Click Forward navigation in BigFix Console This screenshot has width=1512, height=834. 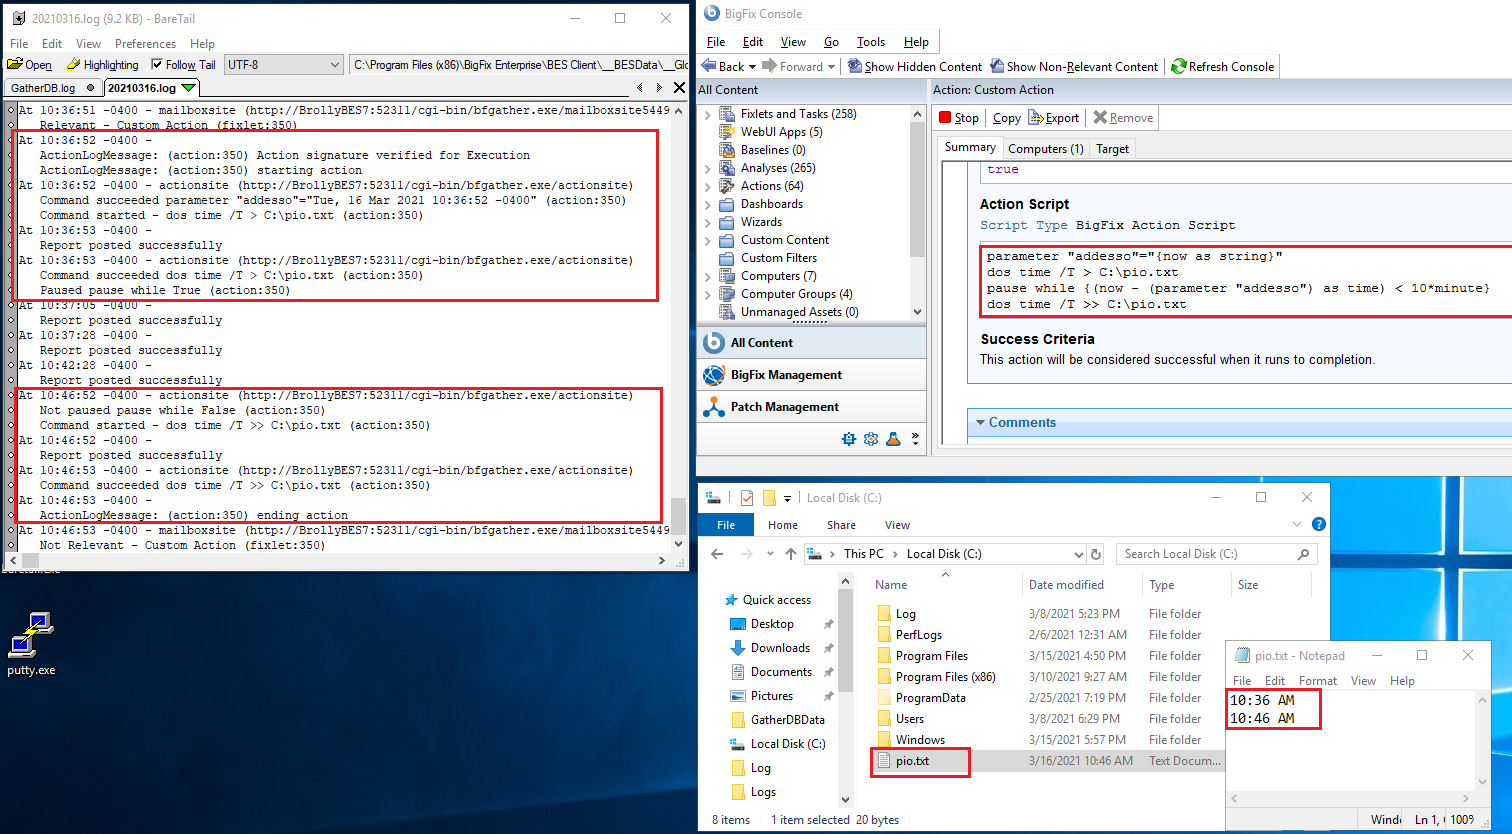(793, 67)
